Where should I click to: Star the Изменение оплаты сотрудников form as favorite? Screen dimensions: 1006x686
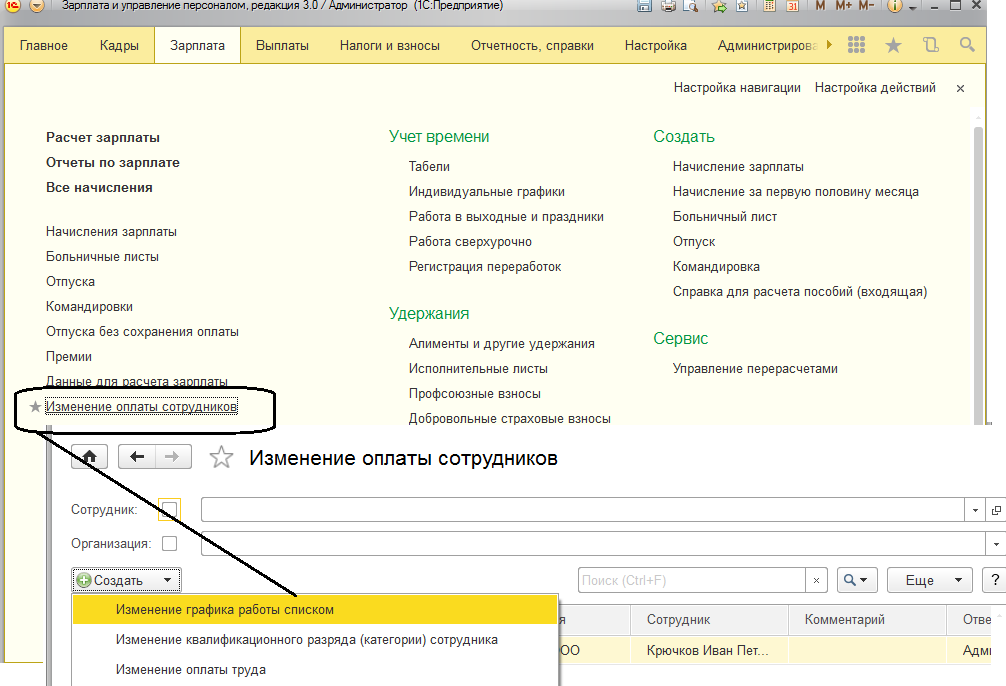point(220,458)
